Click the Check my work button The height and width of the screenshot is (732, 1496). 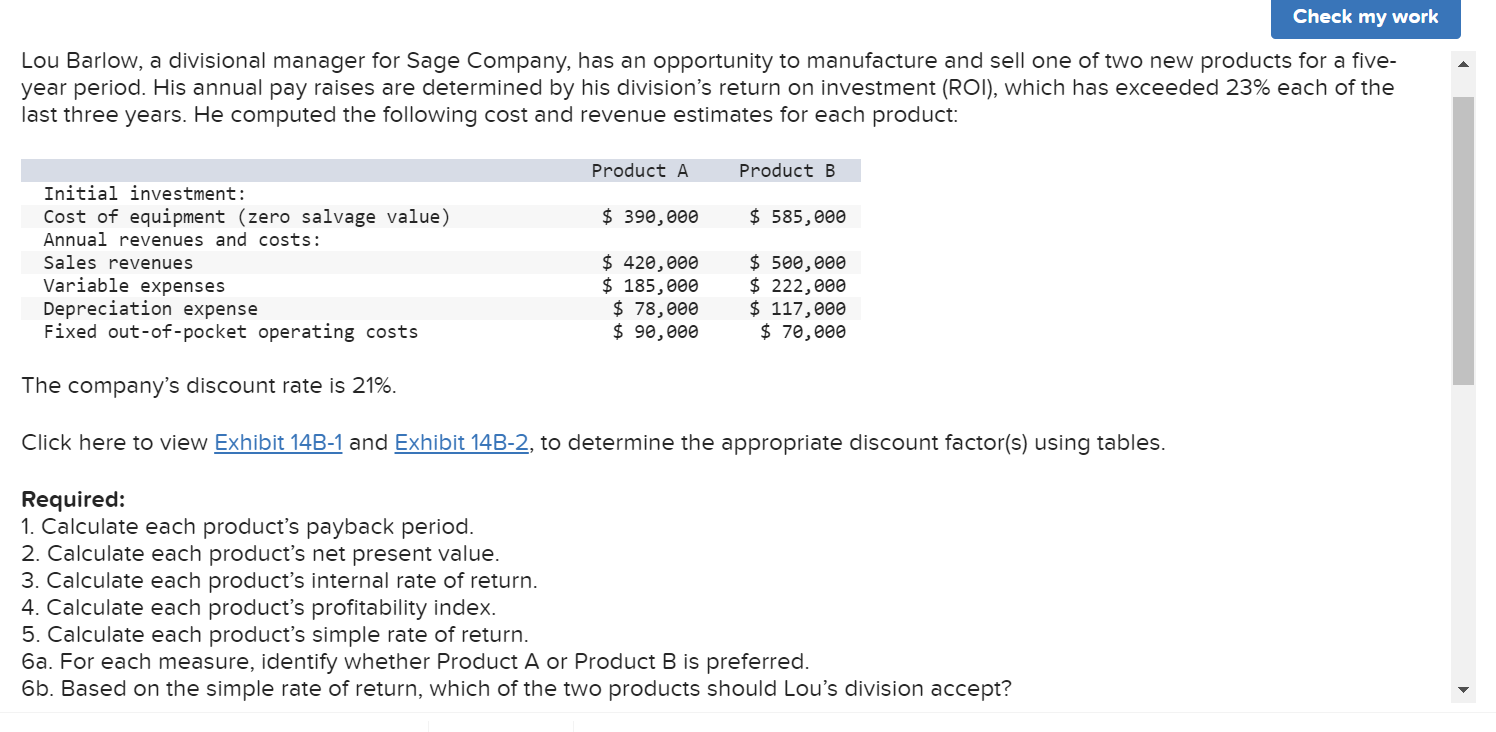click(x=1364, y=17)
